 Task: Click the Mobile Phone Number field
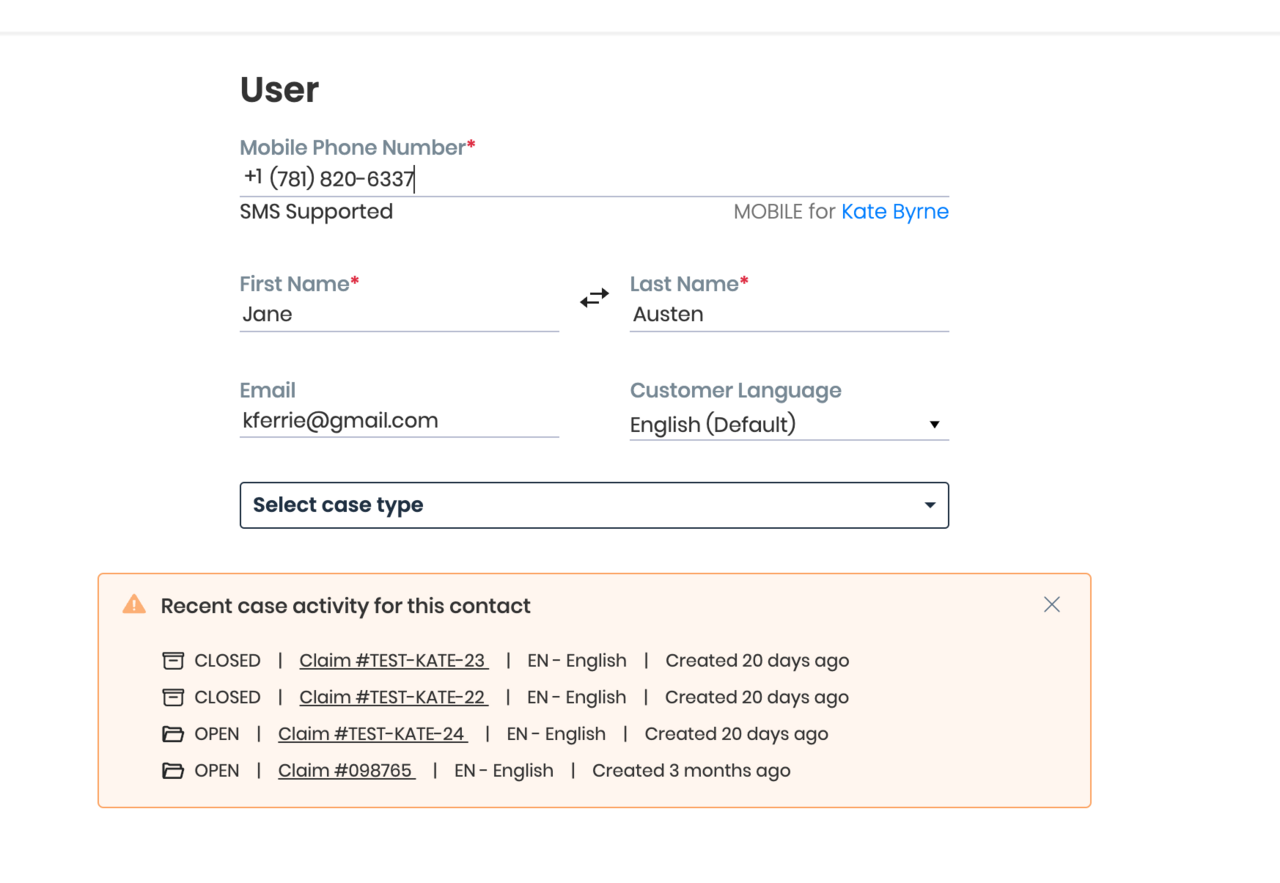pos(593,179)
